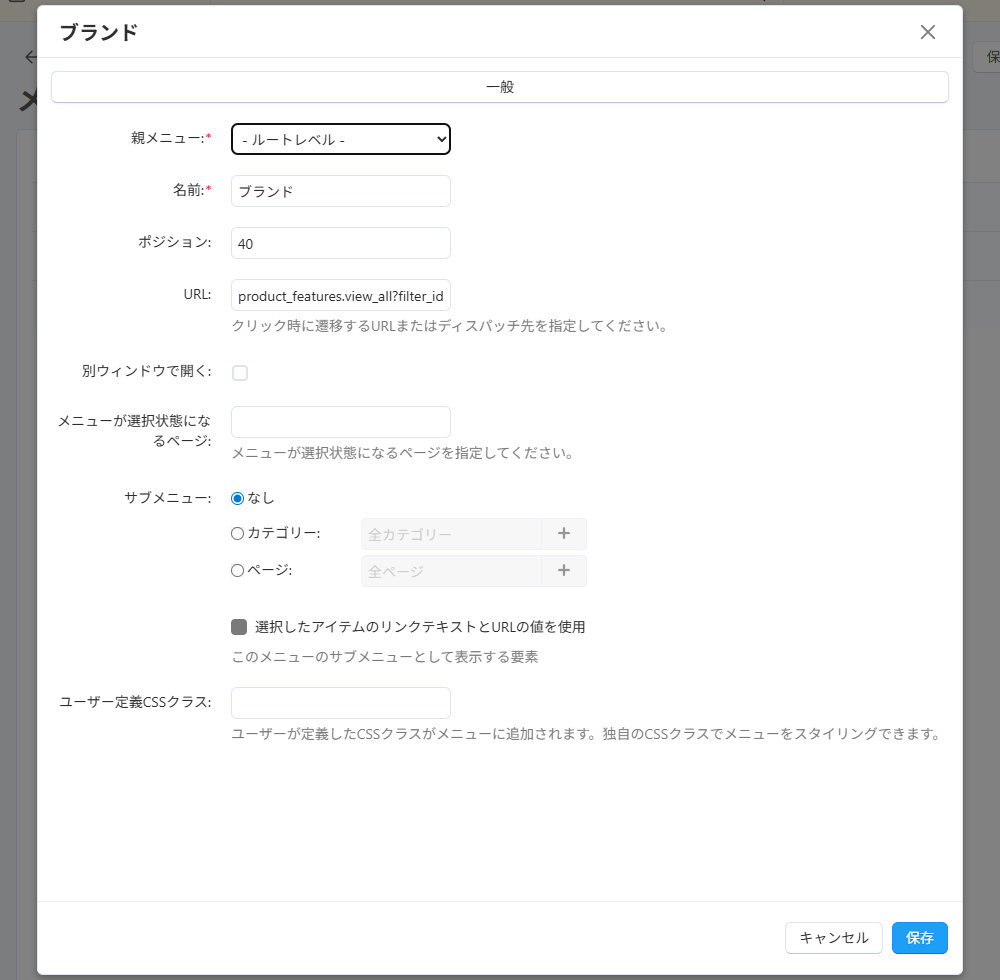This screenshot has height=980, width=1000.
Task: Click the 全カテゴリー picker field
Action: point(450,534)
